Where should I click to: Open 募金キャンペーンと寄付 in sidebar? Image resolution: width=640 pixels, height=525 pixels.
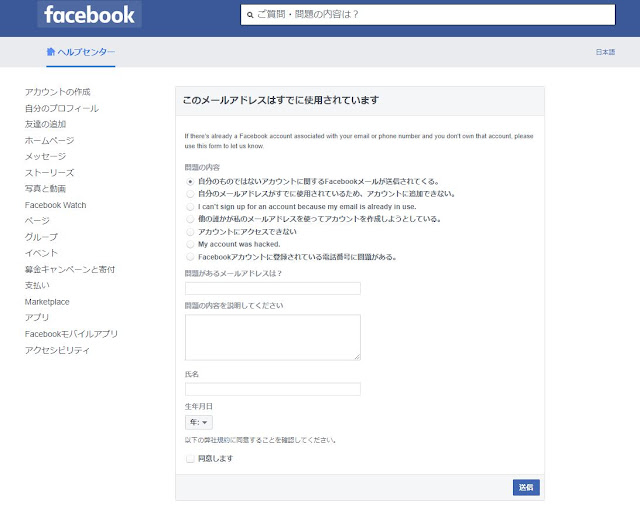coord(70,269)
